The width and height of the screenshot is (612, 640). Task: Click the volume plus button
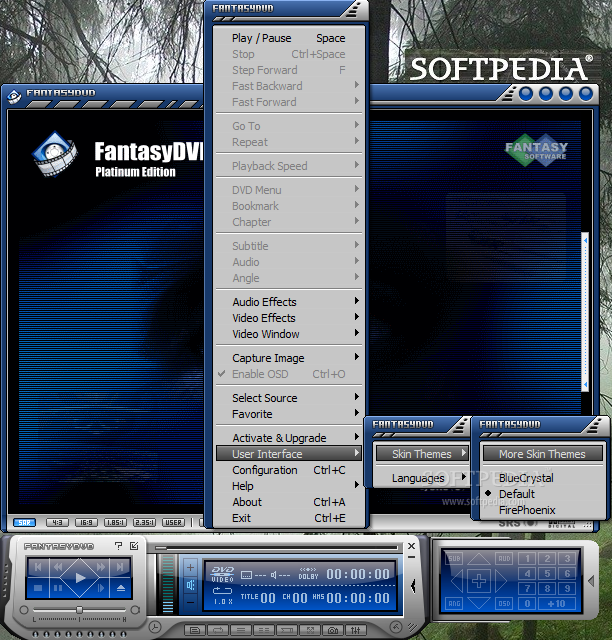point(190,567)
